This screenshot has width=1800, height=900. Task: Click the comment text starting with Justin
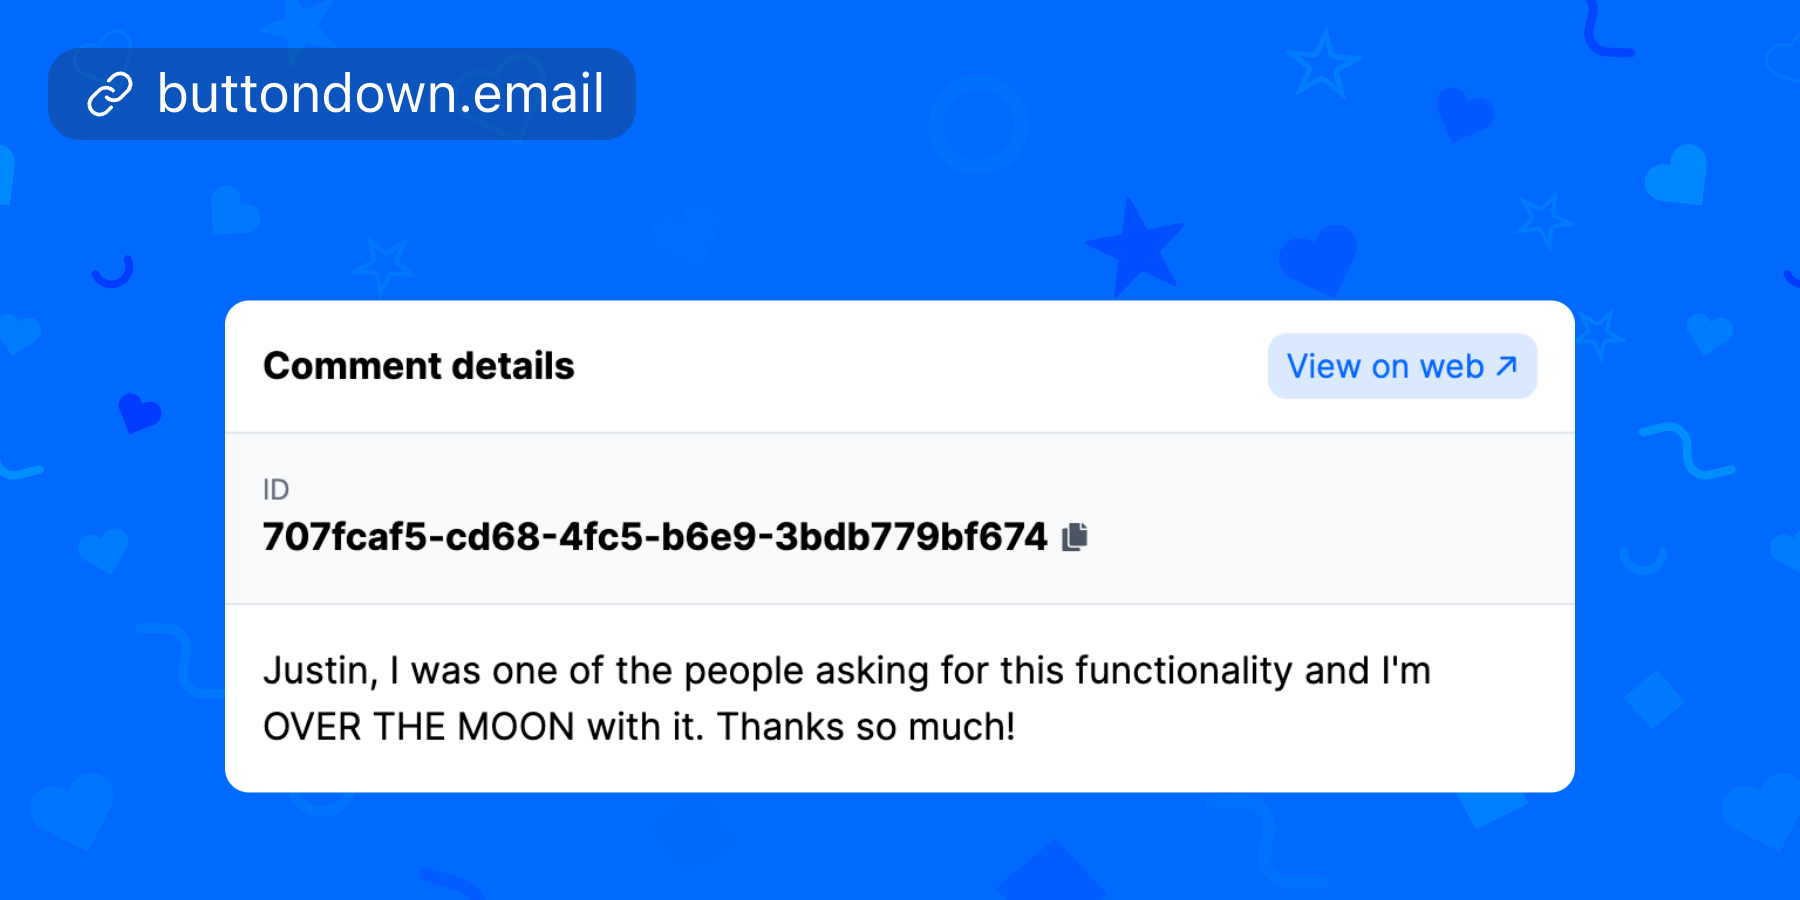(x=846, y=671)
